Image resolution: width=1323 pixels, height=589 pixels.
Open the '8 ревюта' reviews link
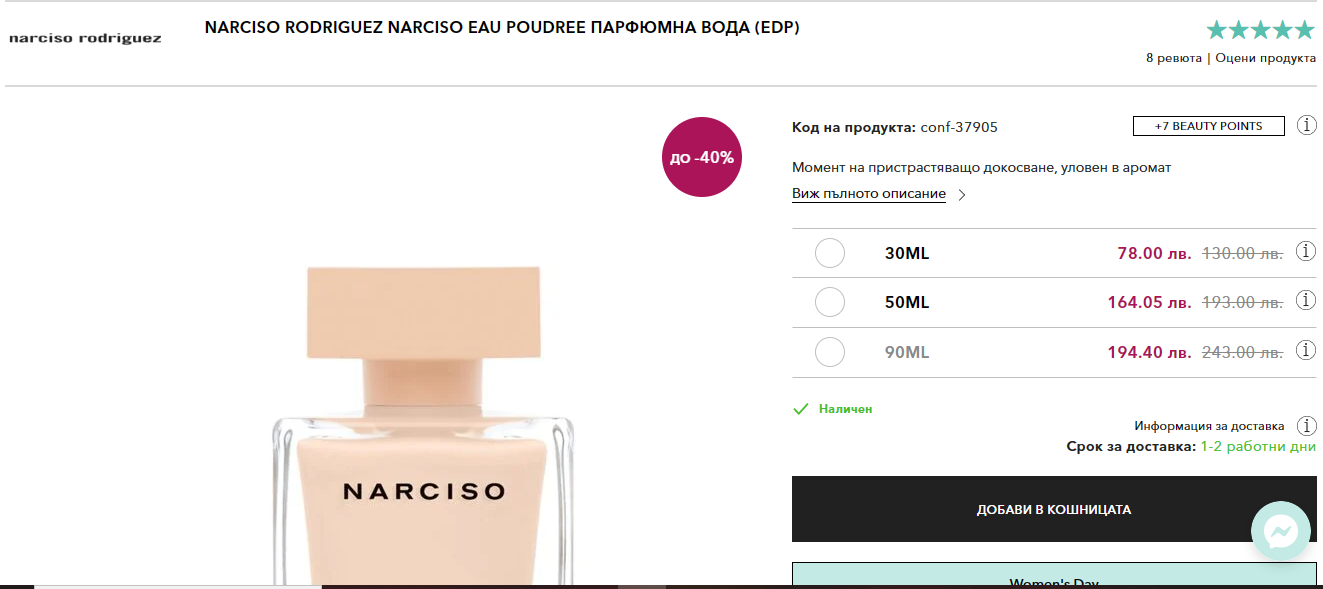point(1174,58)
